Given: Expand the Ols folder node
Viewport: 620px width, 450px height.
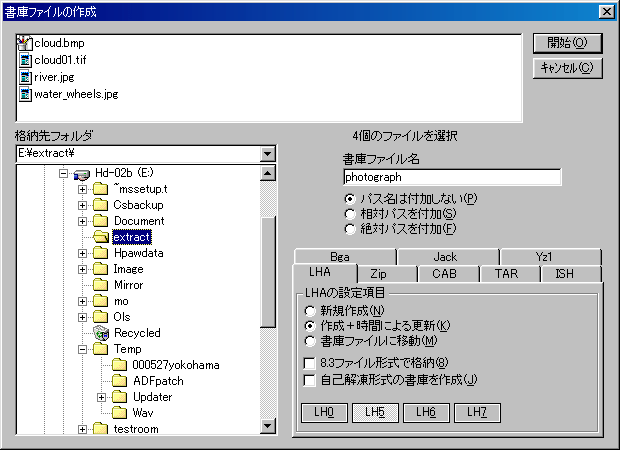Looking at the screenshot, I should coord(82,317).
